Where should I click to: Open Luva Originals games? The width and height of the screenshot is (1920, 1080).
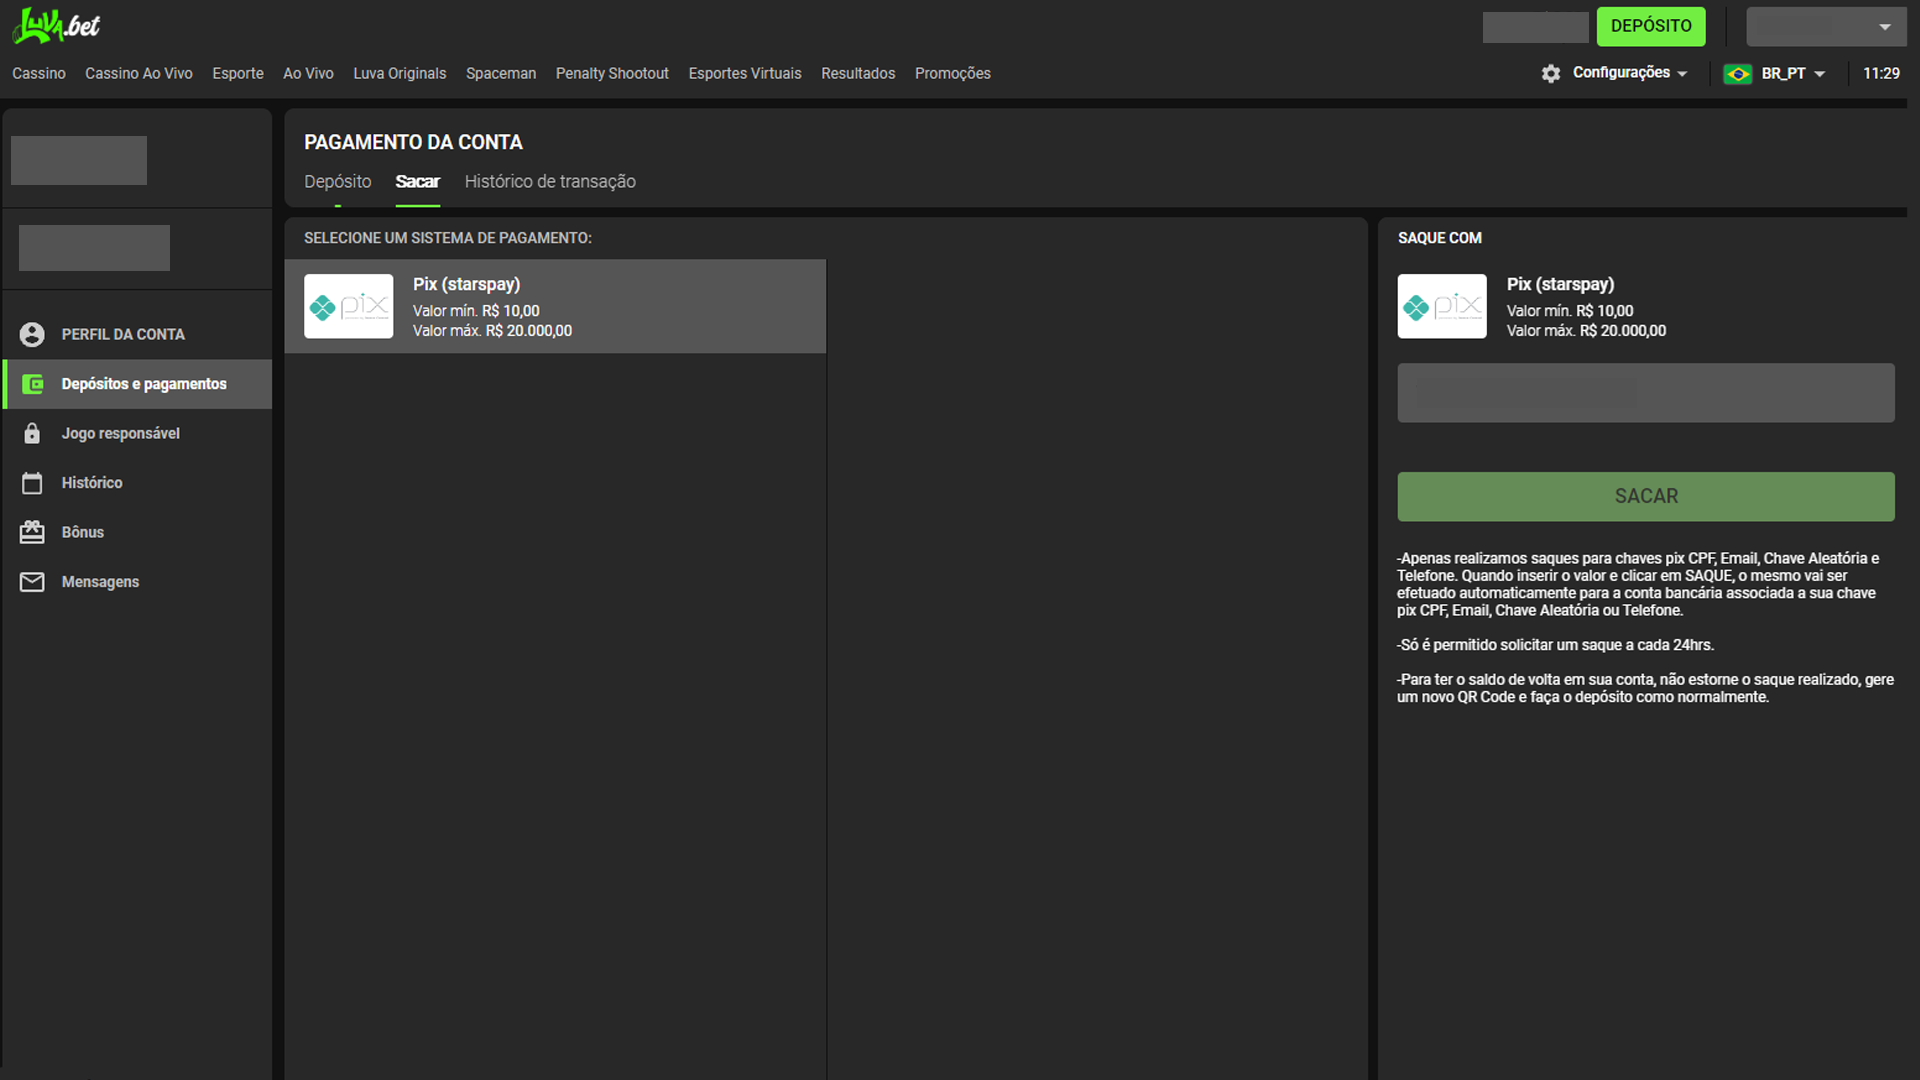coord(400,74)
